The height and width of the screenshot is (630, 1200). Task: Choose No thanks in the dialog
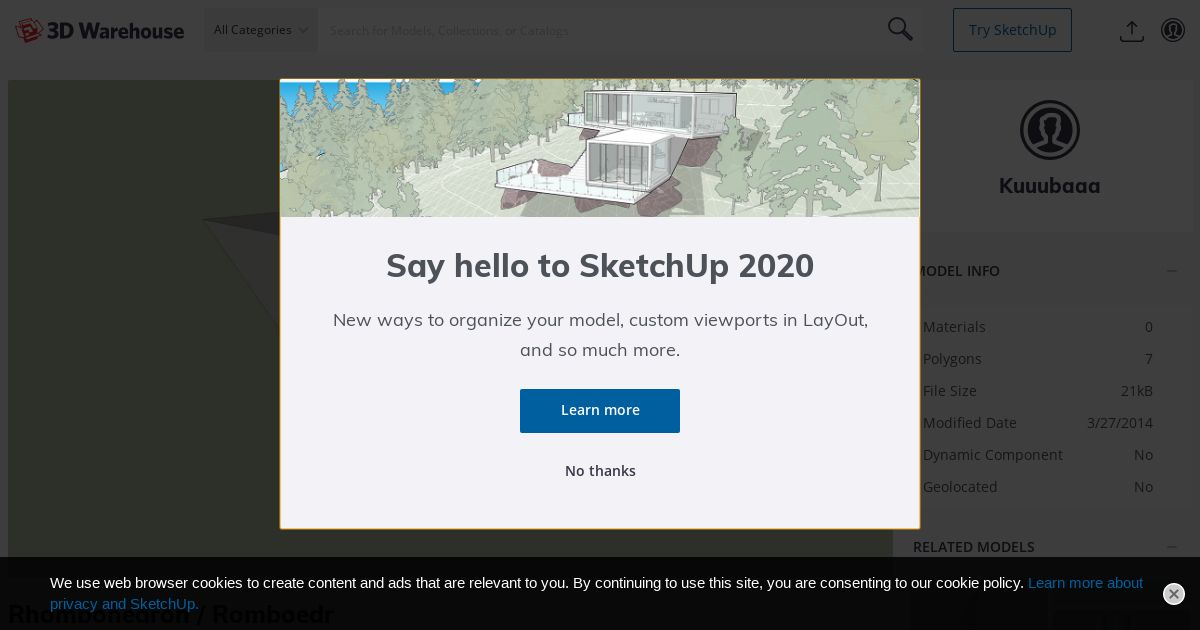(x=600, y=471)
